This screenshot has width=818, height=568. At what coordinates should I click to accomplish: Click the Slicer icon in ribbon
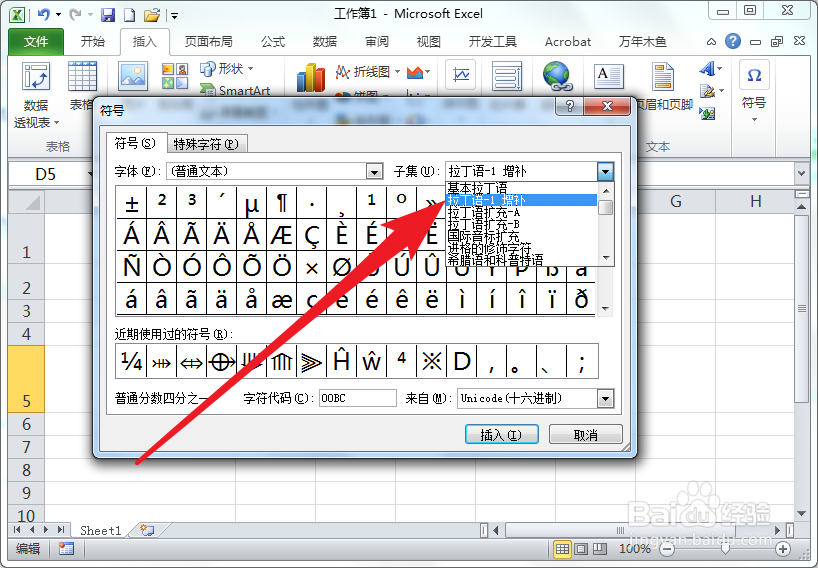[x=507, y=76]
